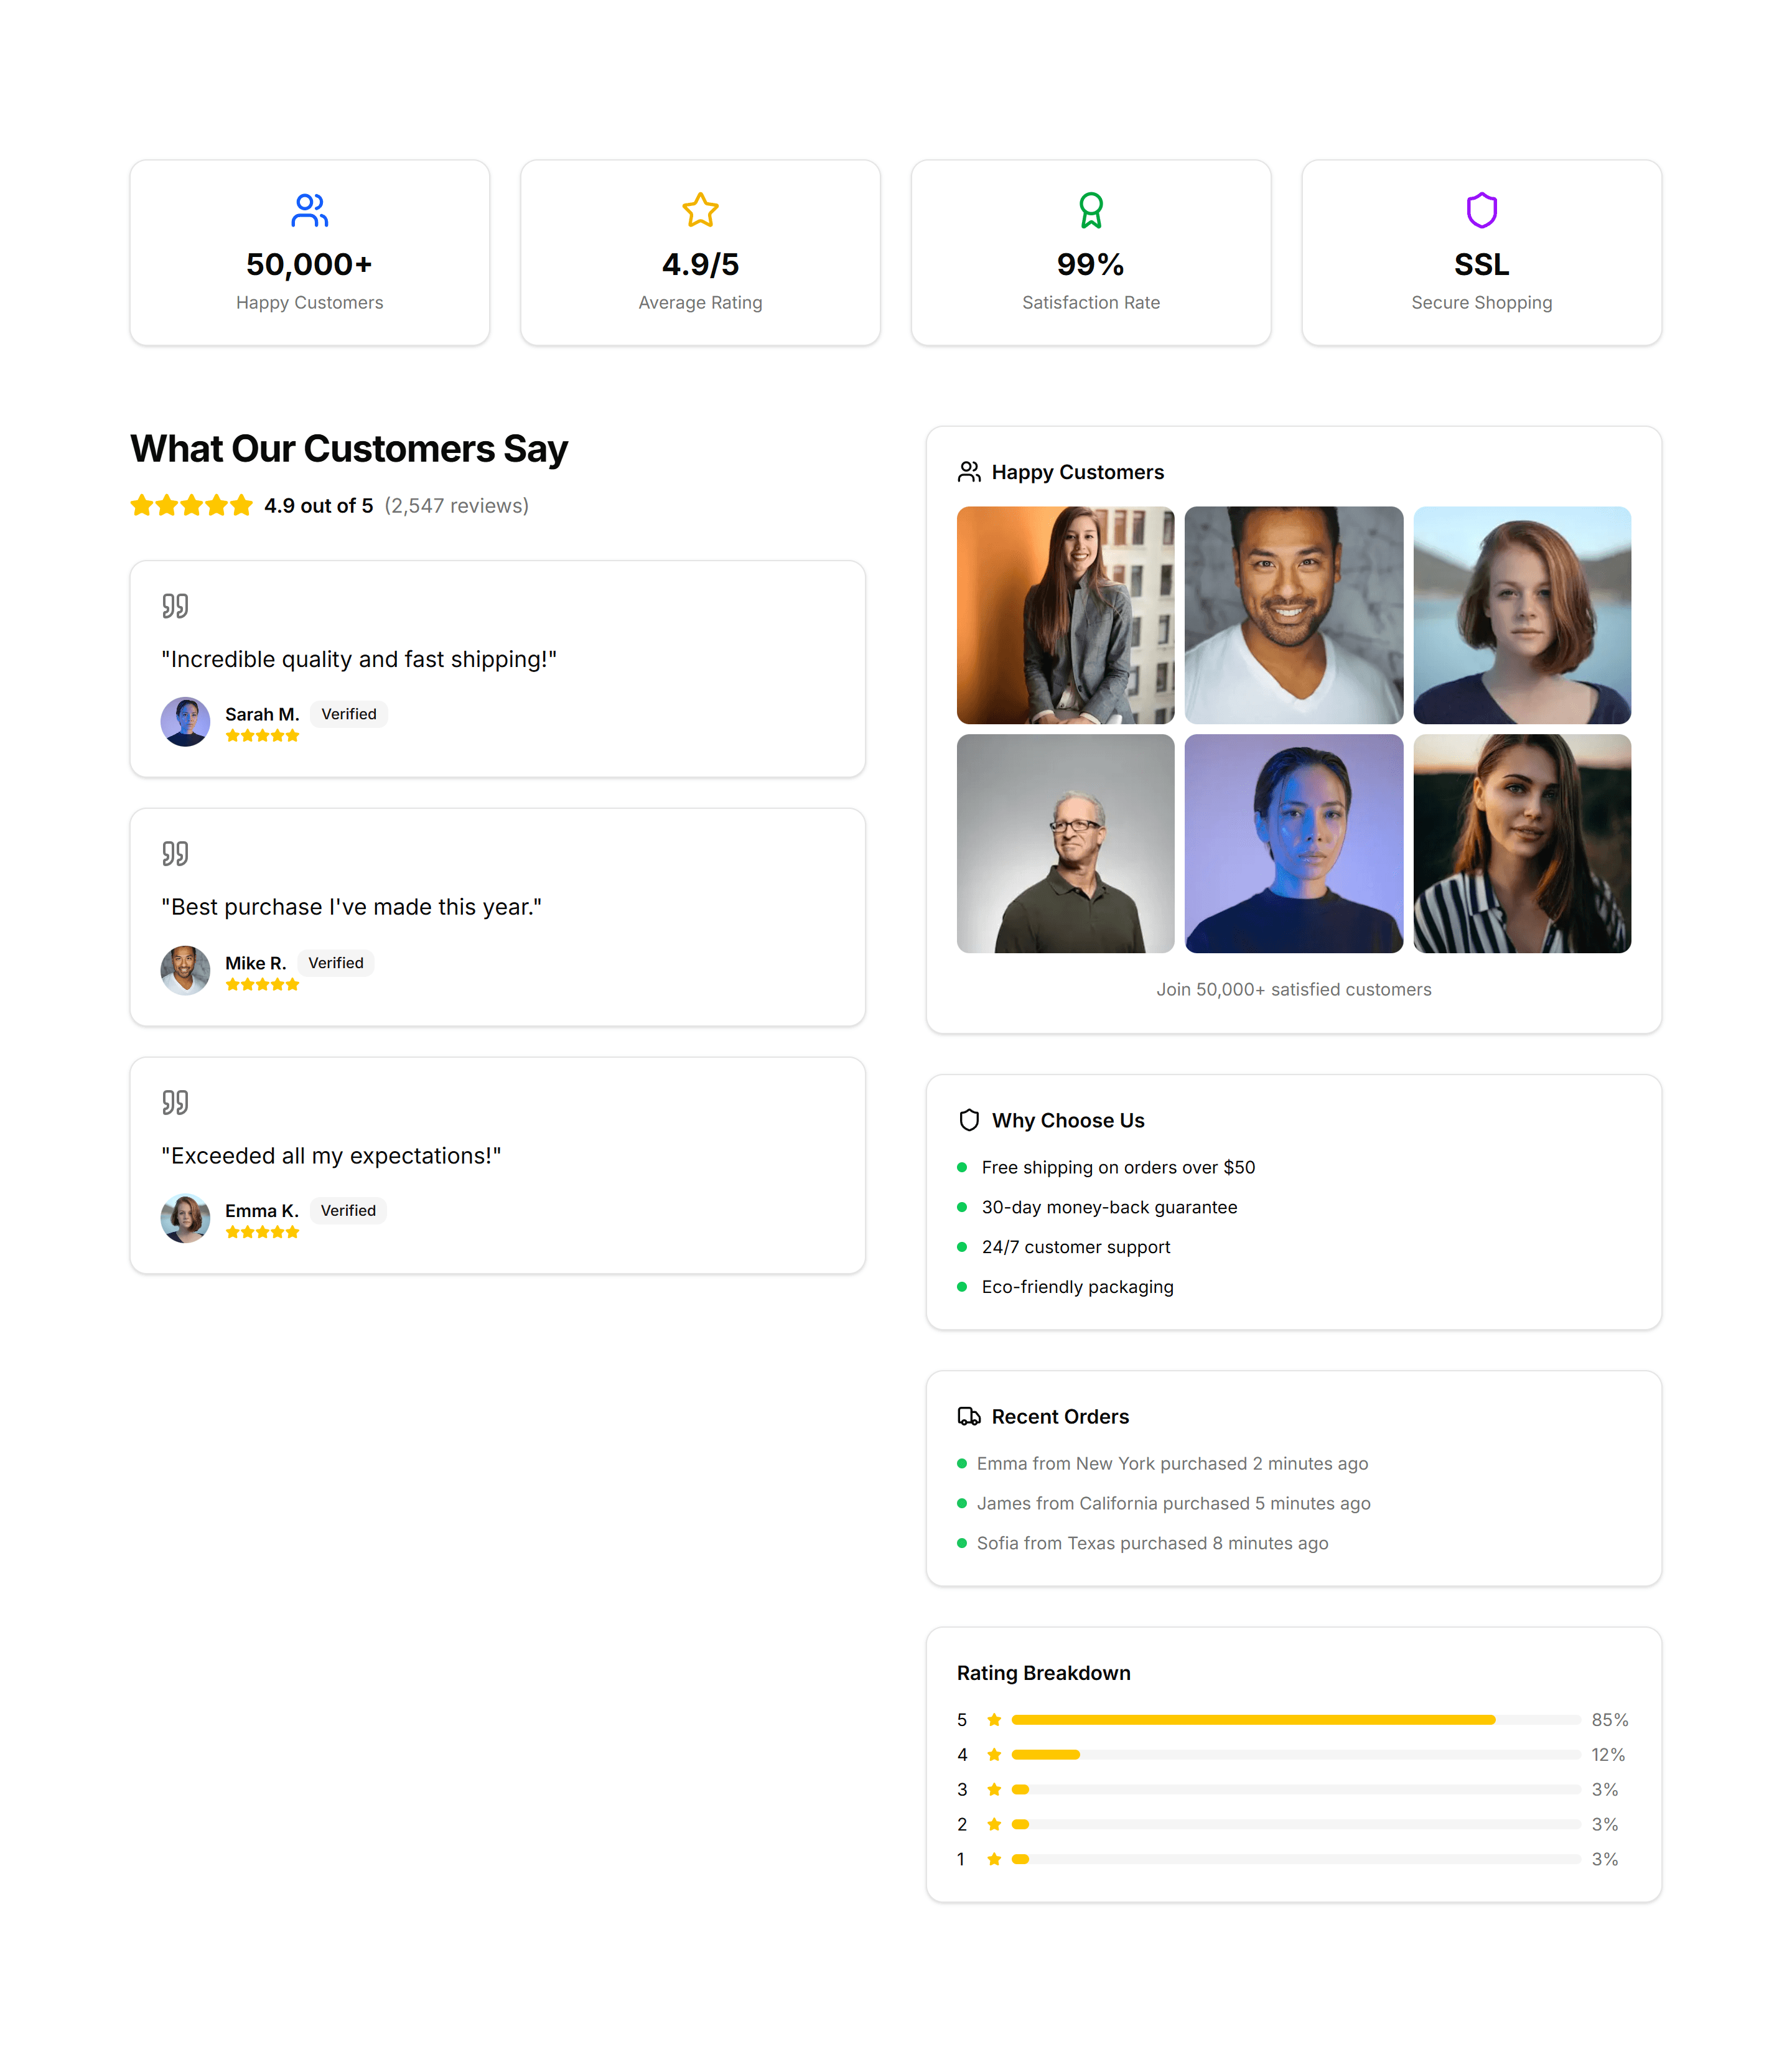Click Mike R.'s five-star rating

pyautogui.click(x=262, y=985)
